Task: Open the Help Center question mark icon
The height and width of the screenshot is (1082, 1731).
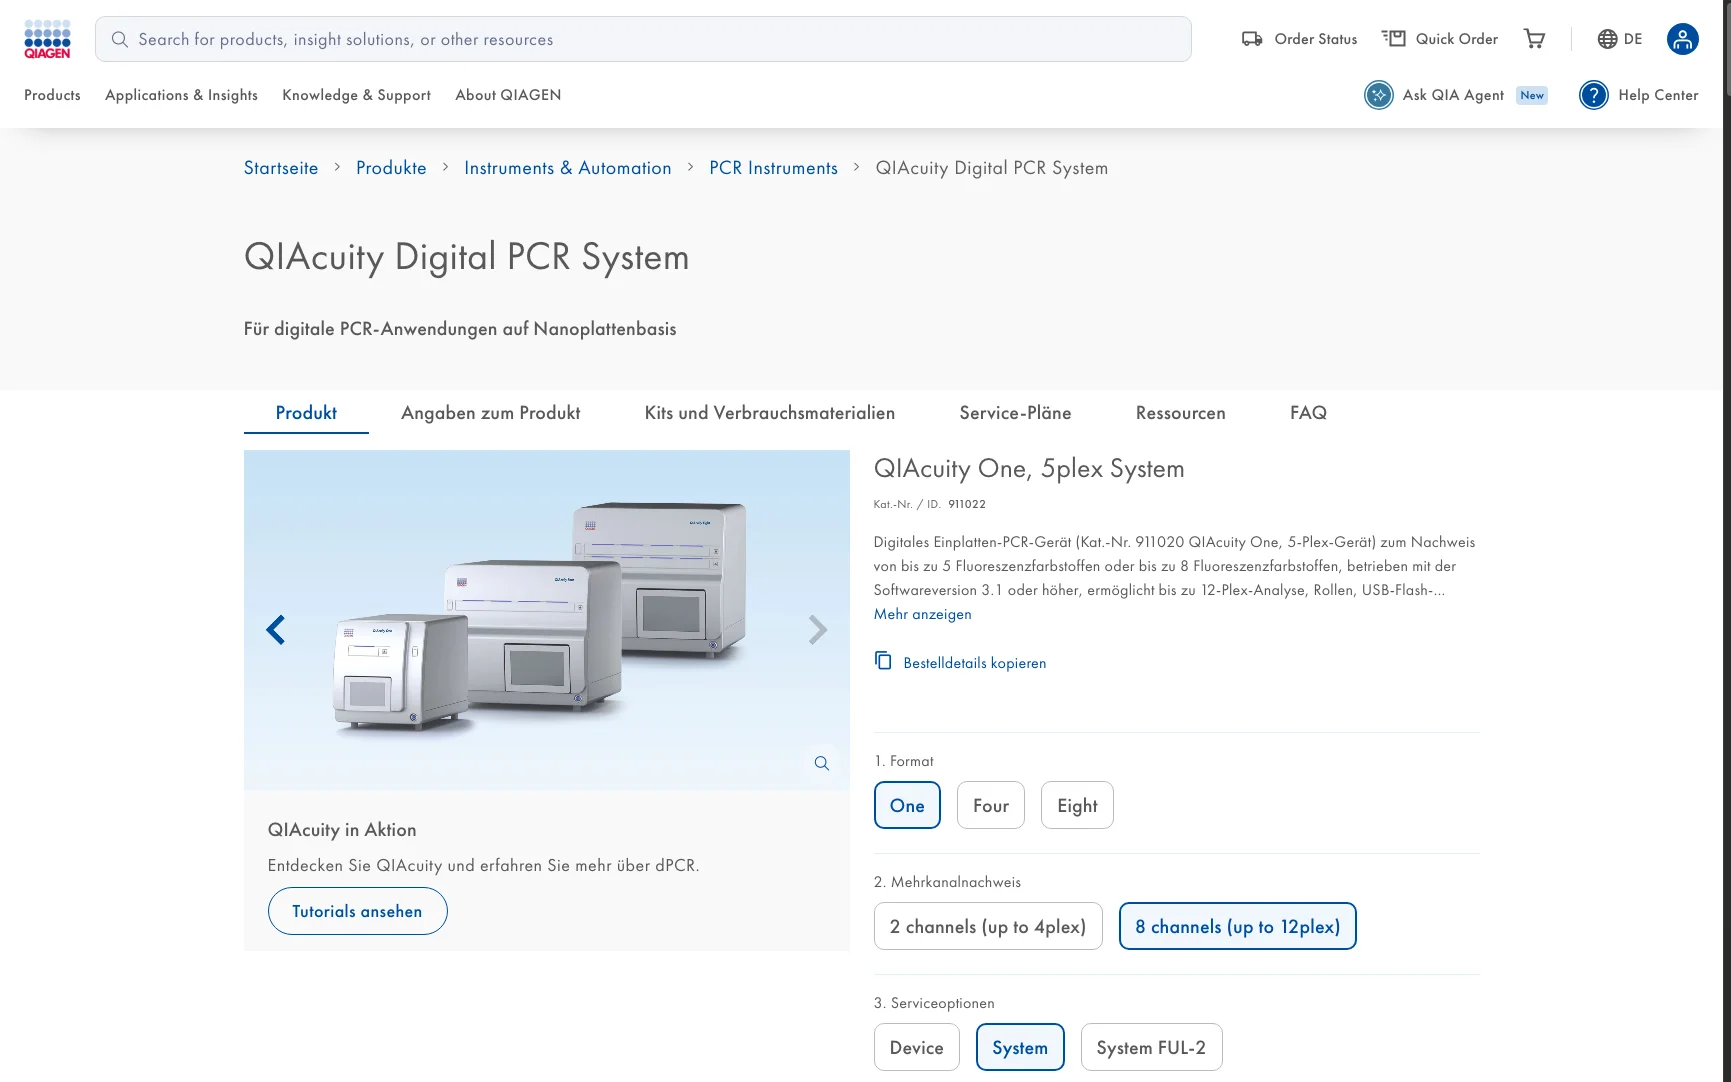Action: point(1593,95)
